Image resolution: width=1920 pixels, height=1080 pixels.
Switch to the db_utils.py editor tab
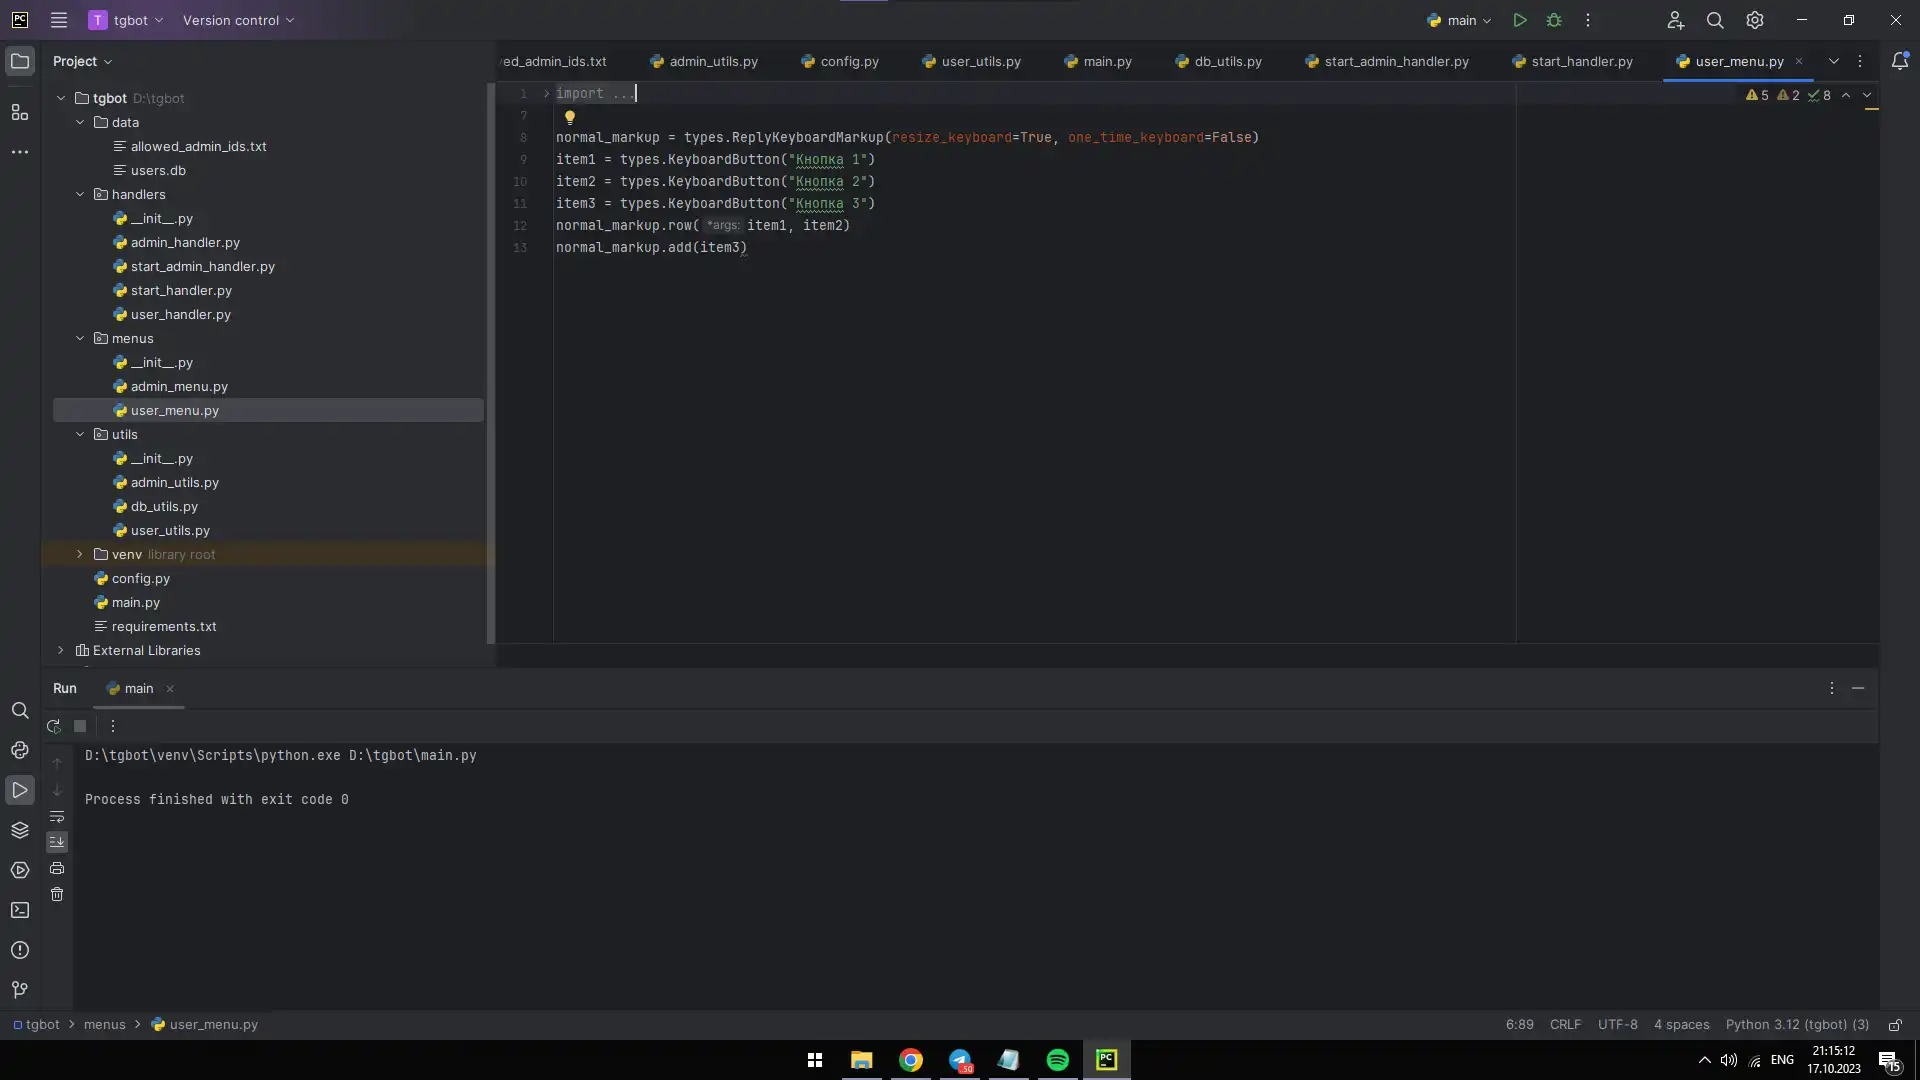click(x=1227, y=61)
